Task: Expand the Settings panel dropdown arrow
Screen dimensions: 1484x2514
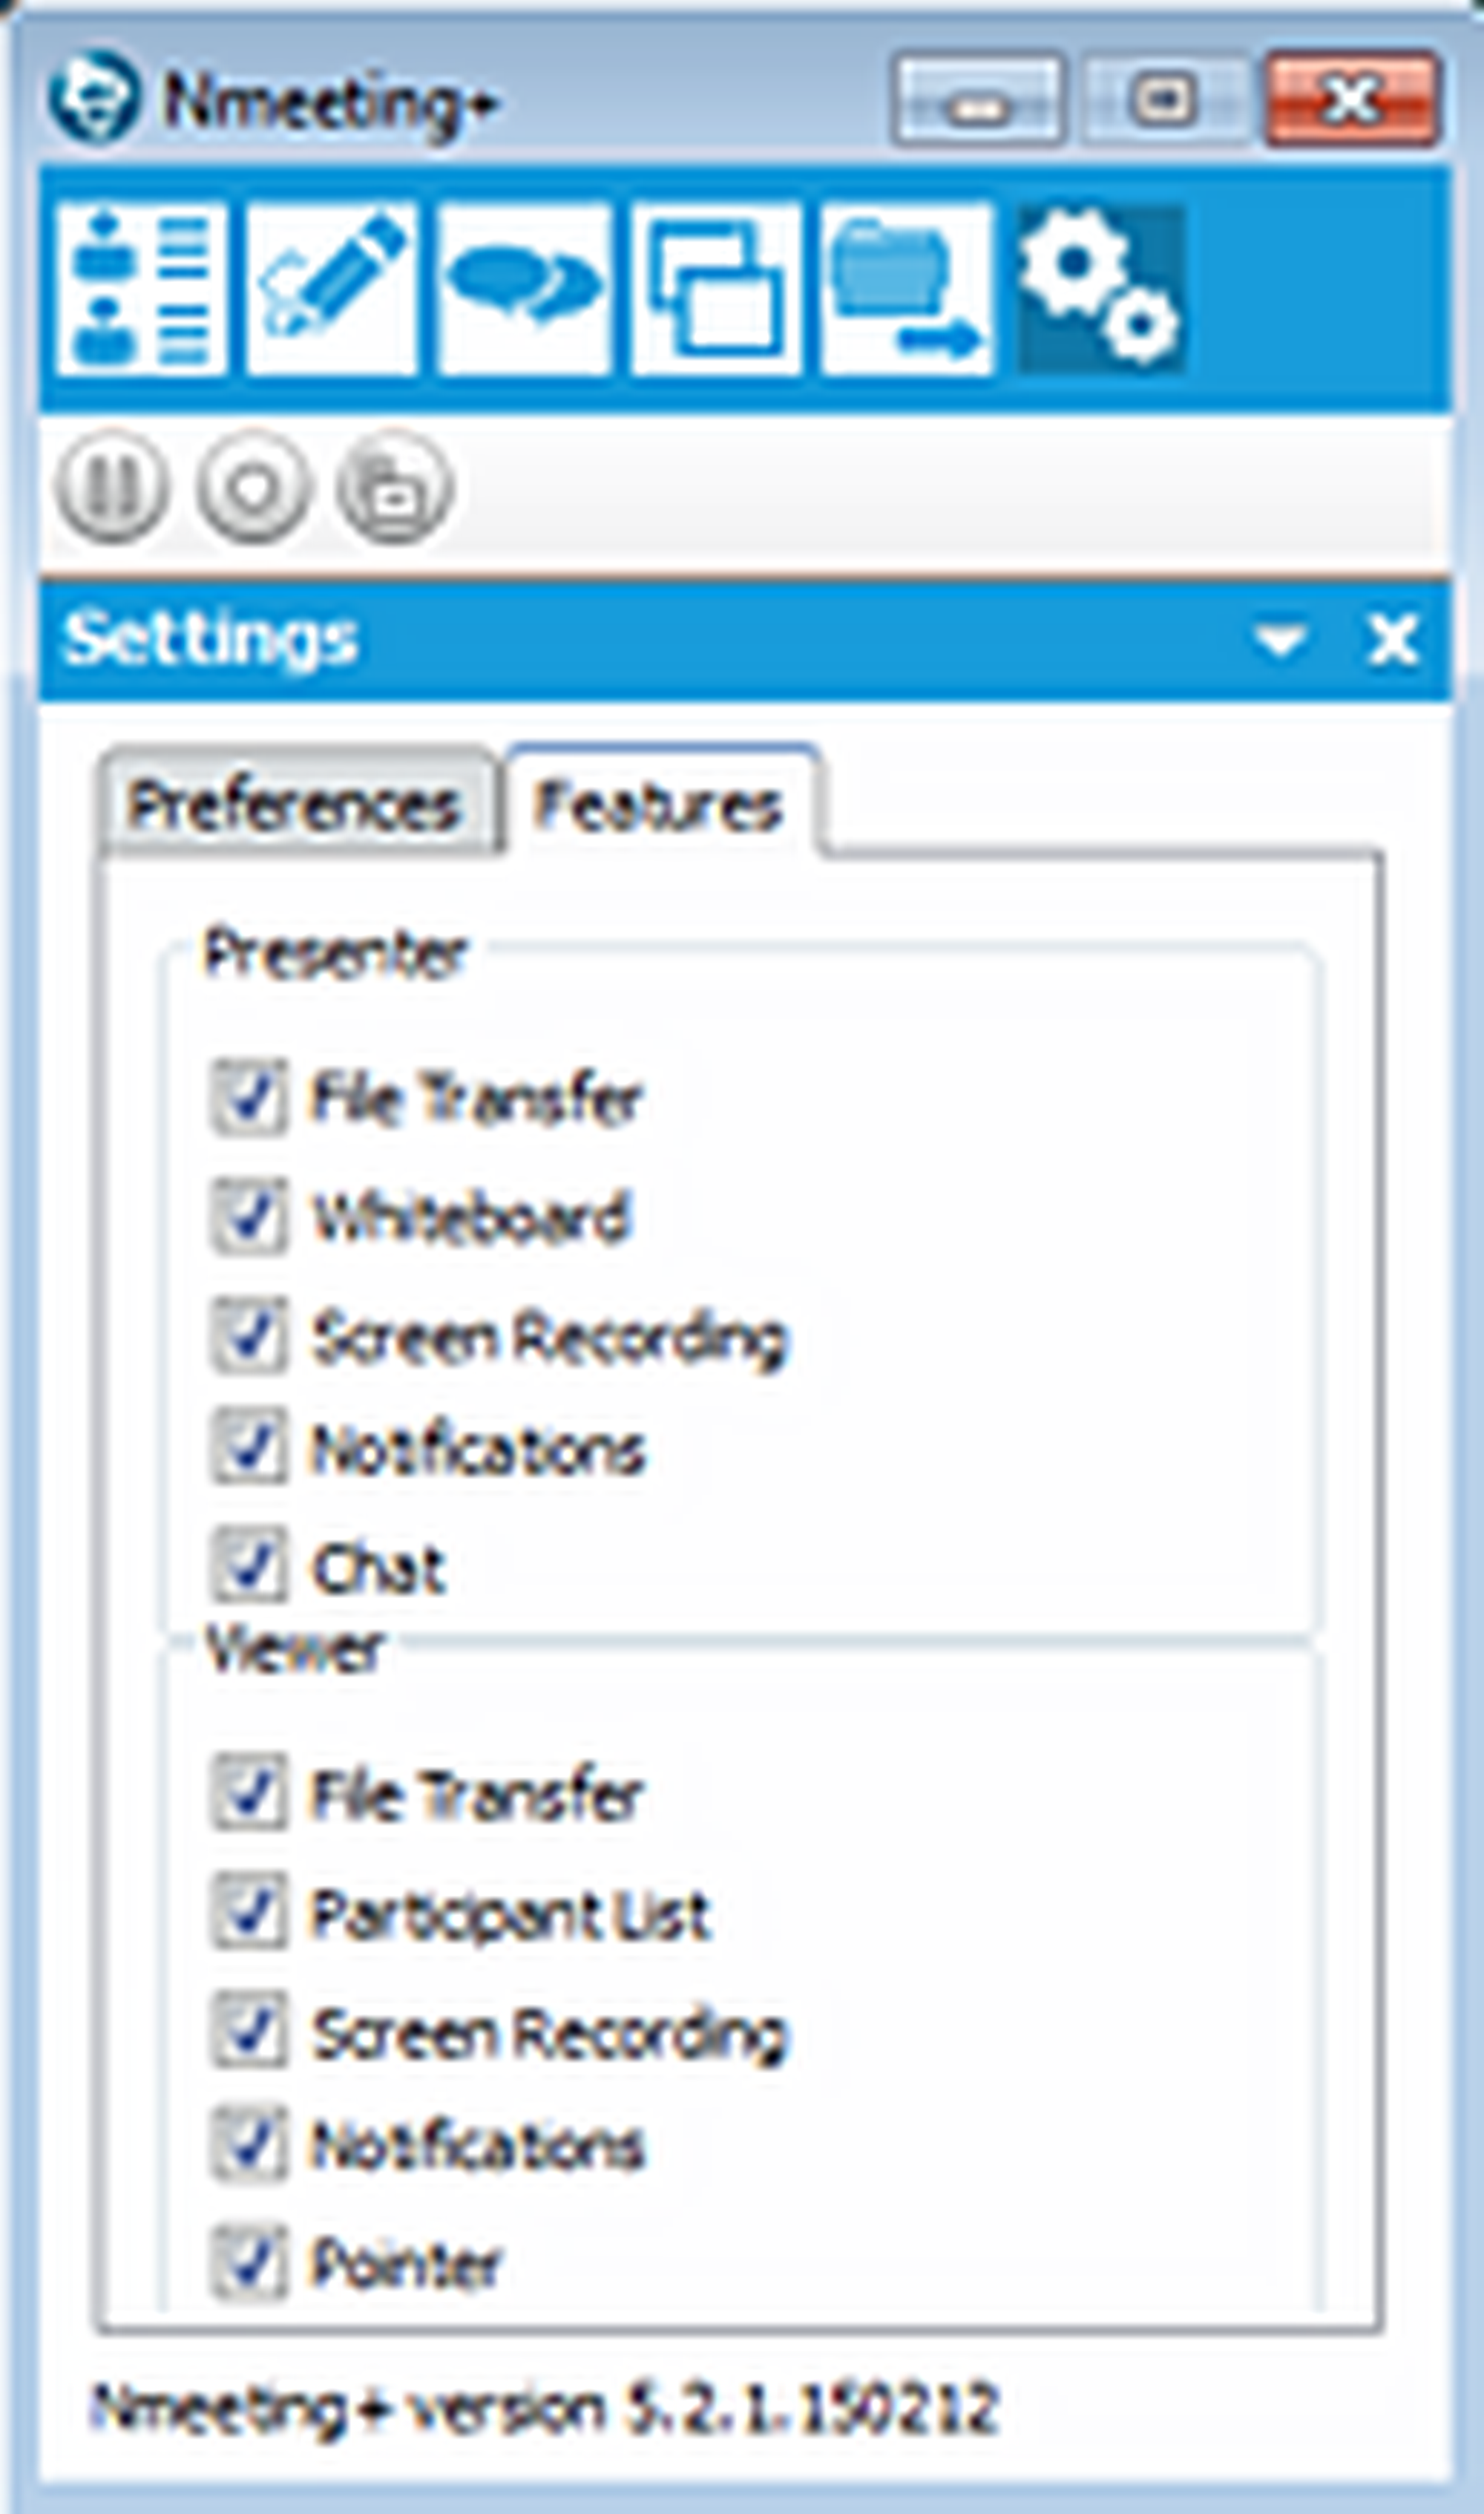Action: (x=1281, y=639)
